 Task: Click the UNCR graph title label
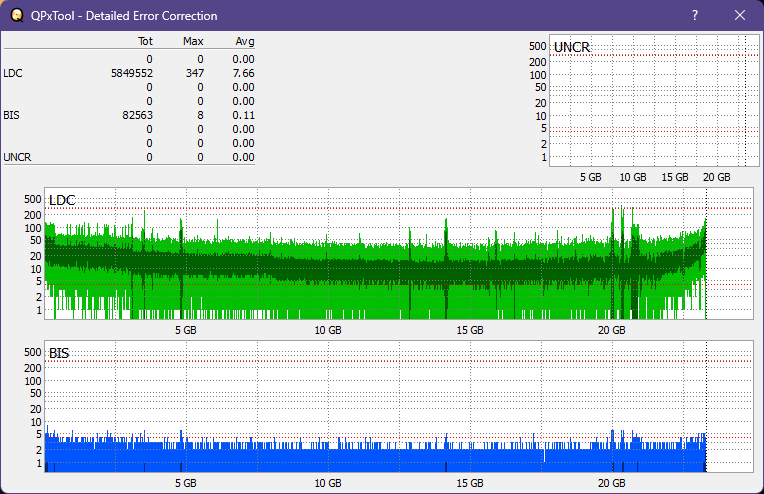pos(572,47)
